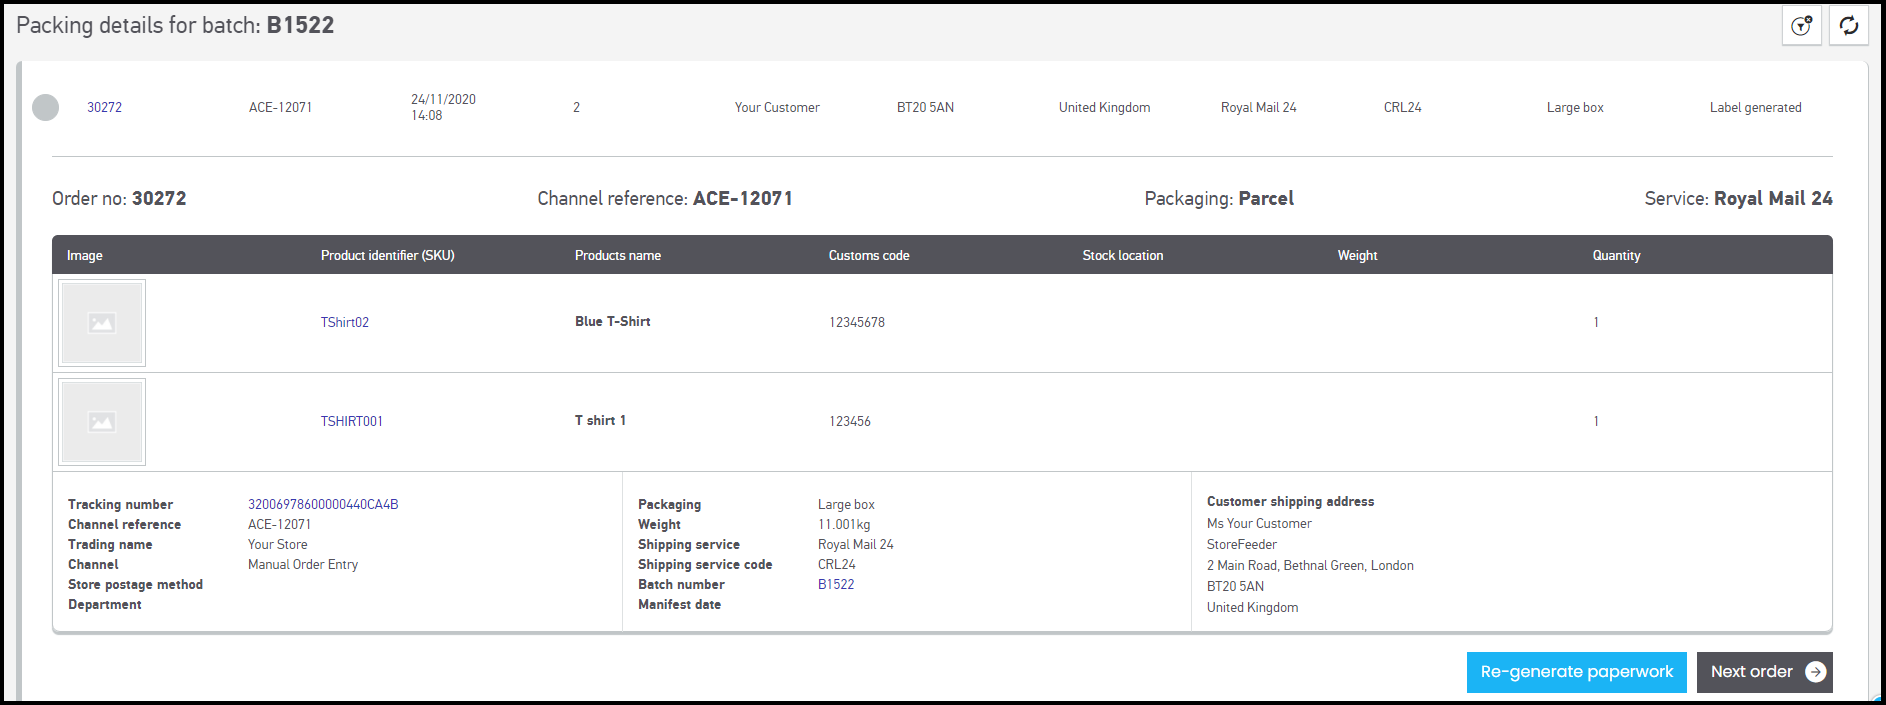Click the Stock location column header
This screenshot has width=1886, height=705.
(x=1122, y=255)
